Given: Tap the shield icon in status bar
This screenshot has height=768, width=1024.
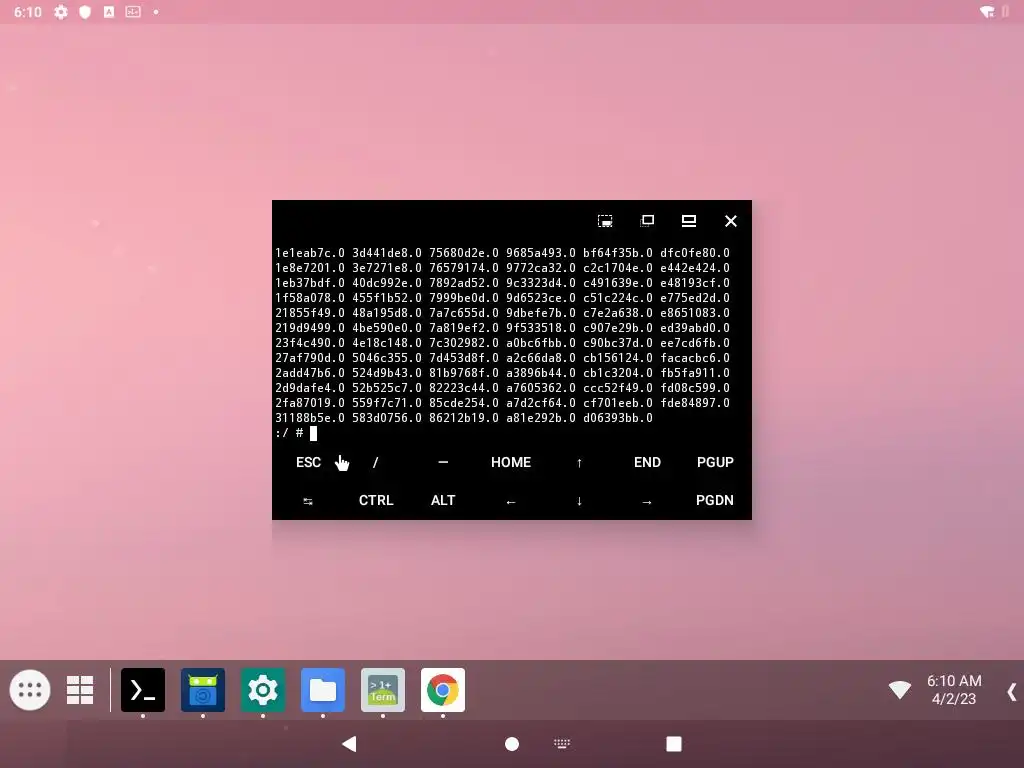Looking at the screenshot, I should click(x=85, y=12).
